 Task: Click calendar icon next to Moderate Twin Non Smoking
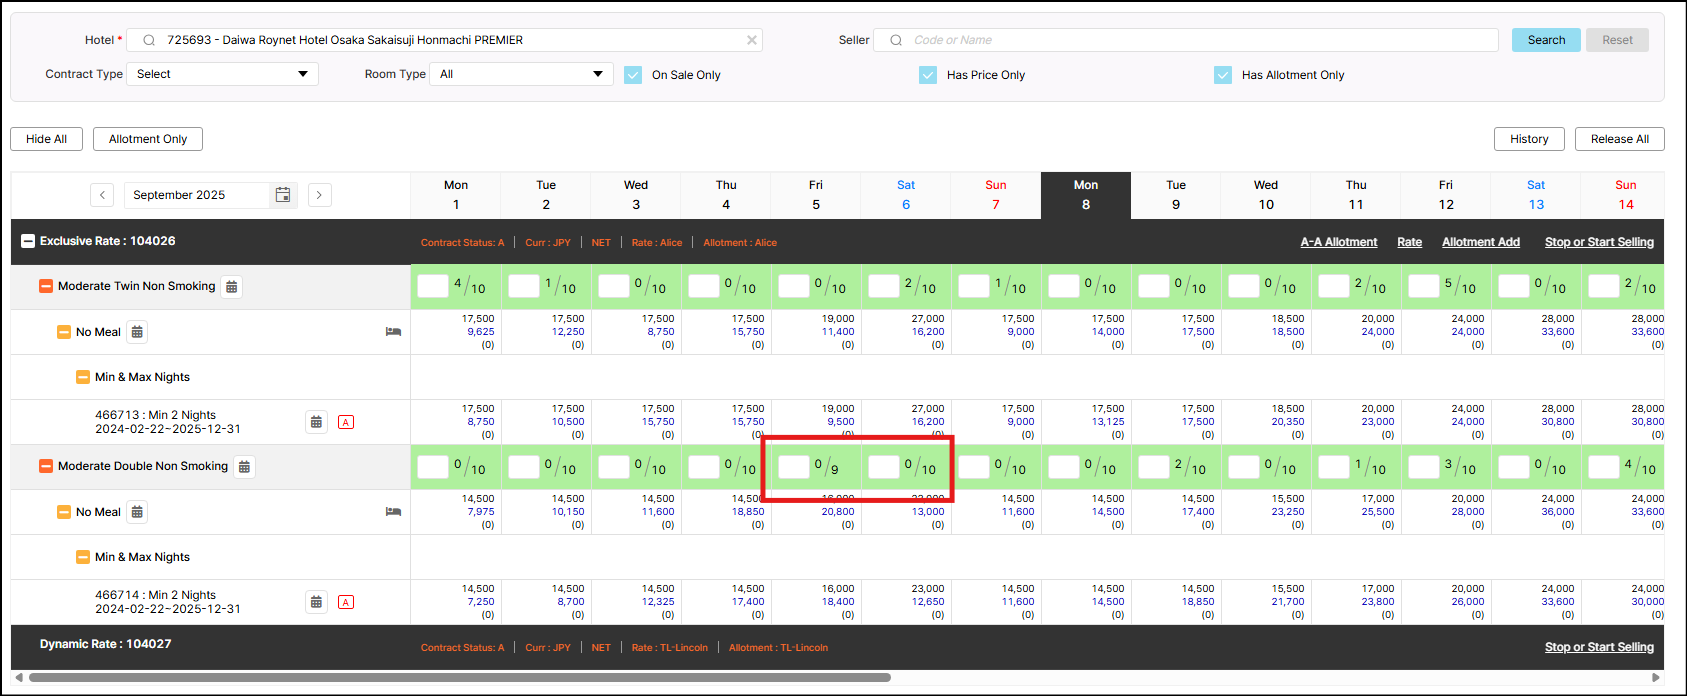231,287
